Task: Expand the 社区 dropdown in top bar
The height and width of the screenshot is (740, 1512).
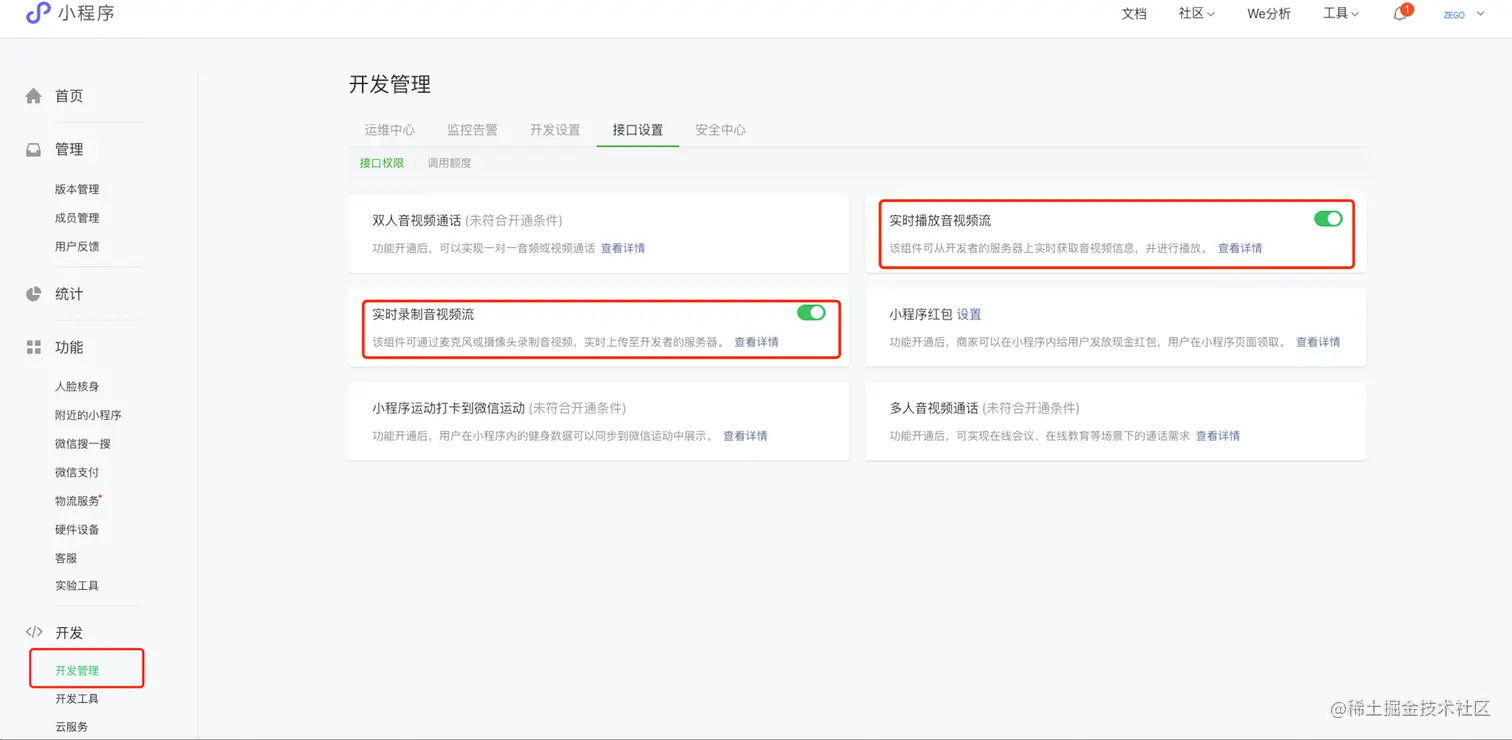Action: [1196, 13]
